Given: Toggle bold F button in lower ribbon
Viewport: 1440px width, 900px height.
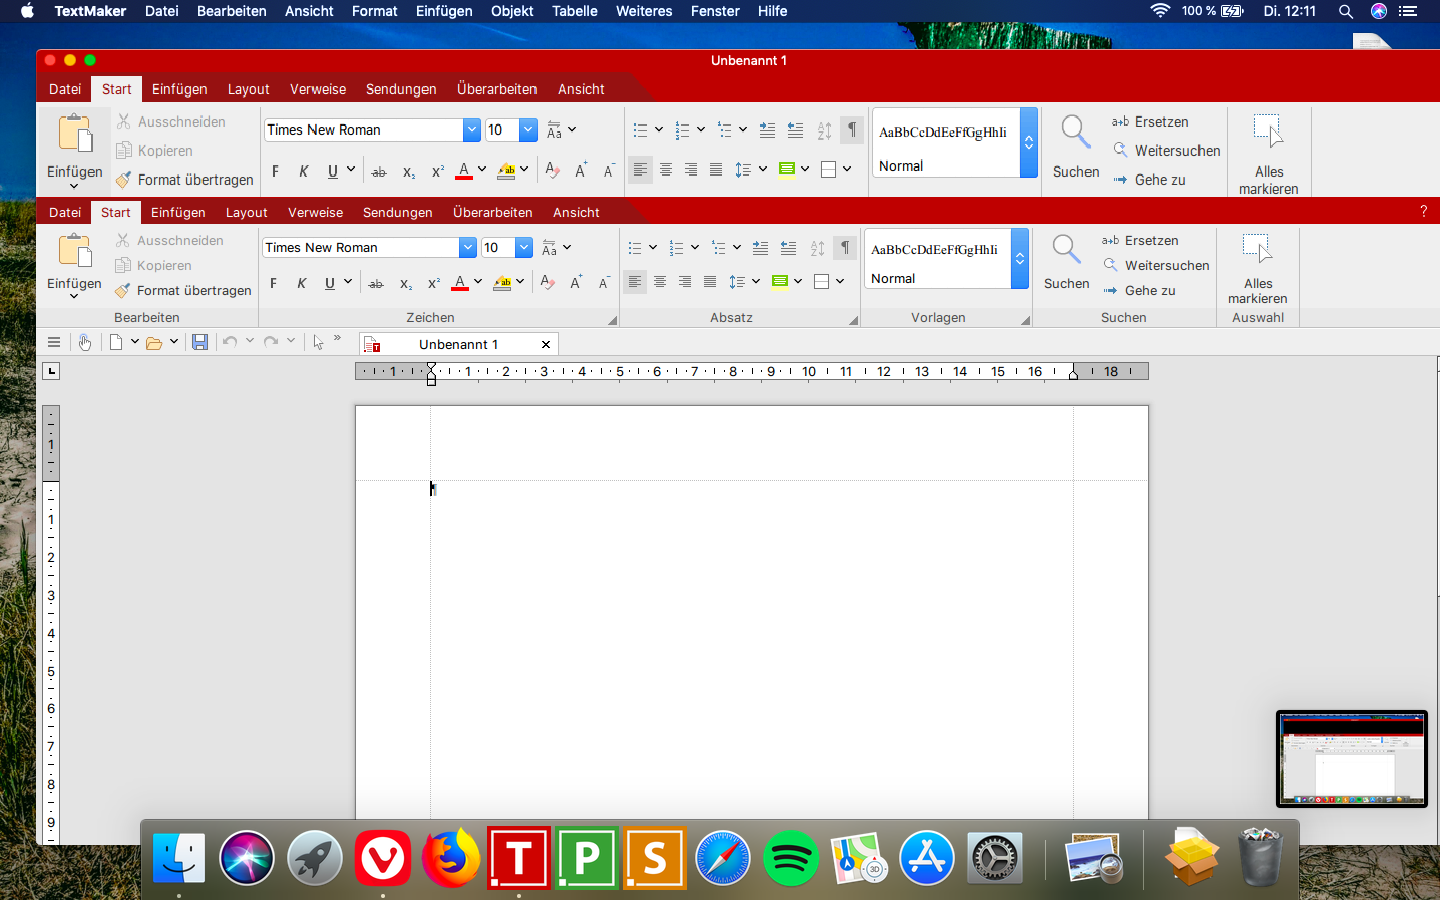Looking at the screenshot, I should pyautogui.click(x=273, y=283).
